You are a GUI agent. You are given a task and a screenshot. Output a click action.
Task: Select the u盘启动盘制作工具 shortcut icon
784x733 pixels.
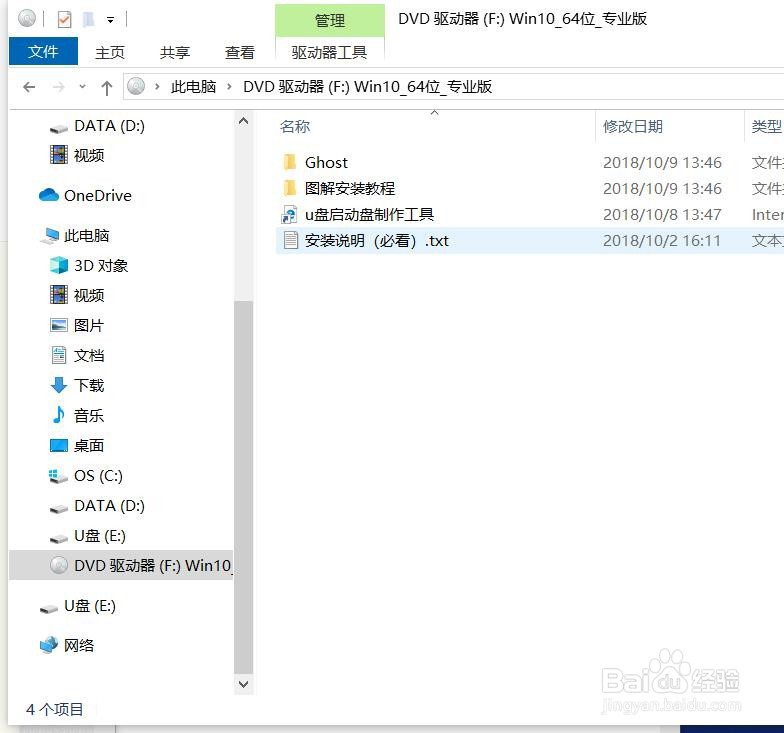click(x=290, y=214)
